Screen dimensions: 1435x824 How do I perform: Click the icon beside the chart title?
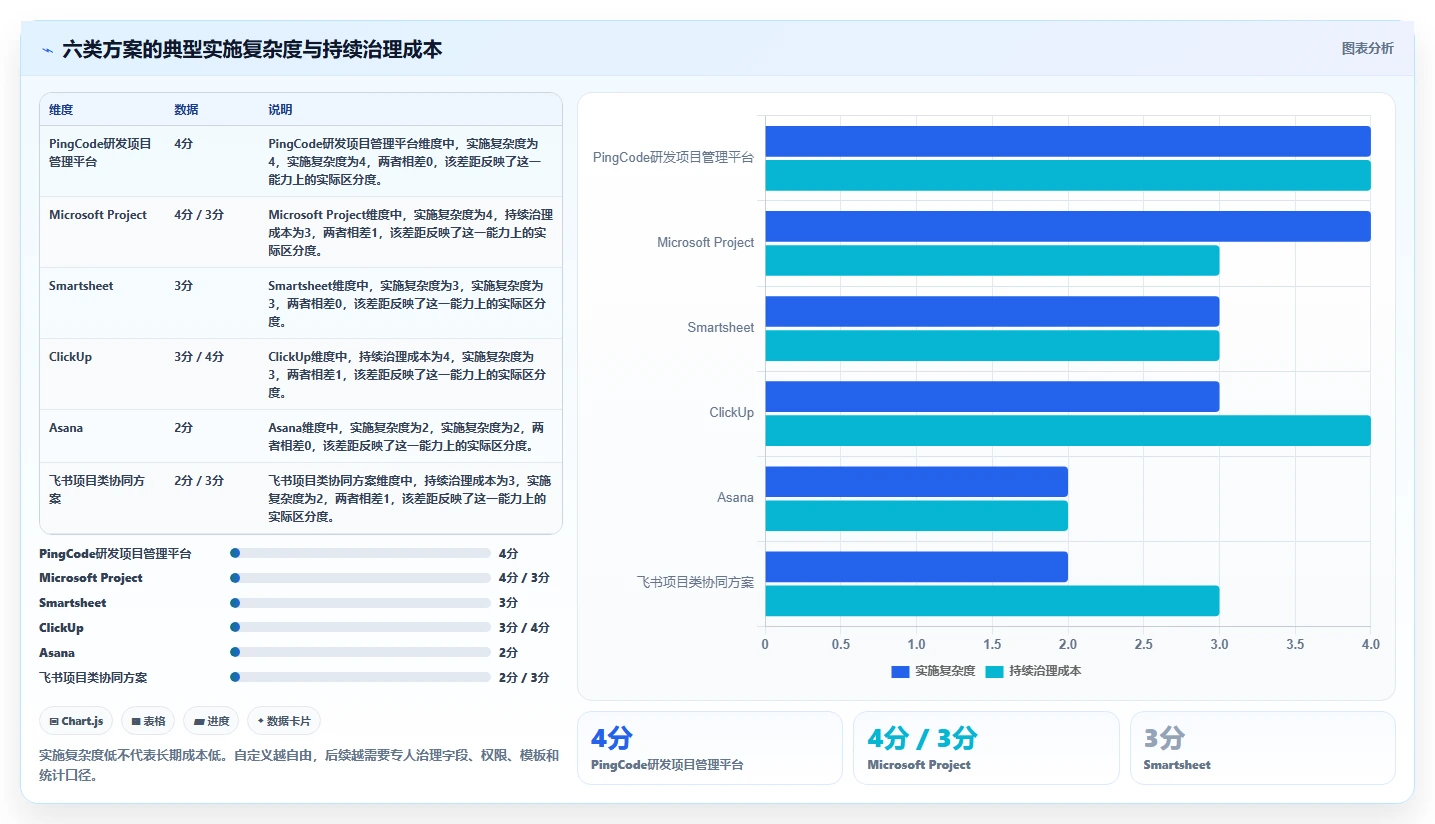[47, 50]
